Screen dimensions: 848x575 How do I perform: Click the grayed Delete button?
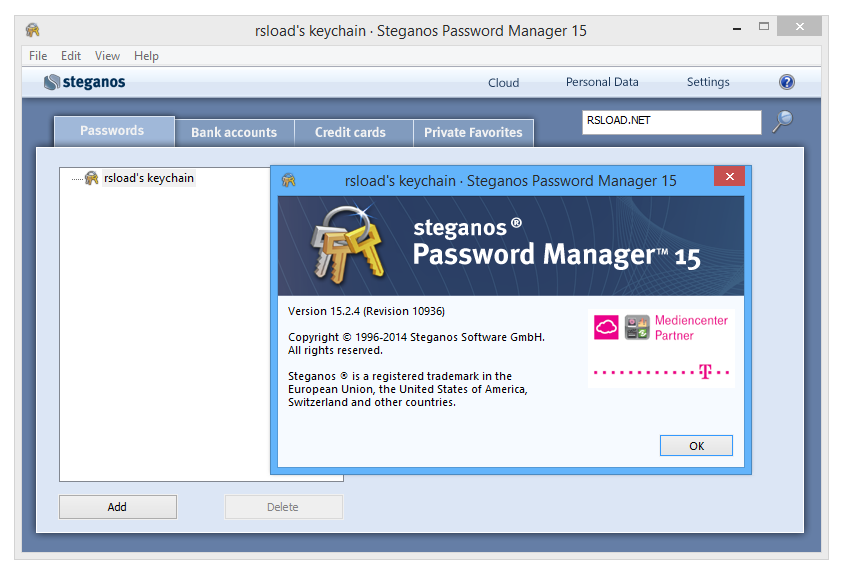pyautogui.click(x=283, y=507)
